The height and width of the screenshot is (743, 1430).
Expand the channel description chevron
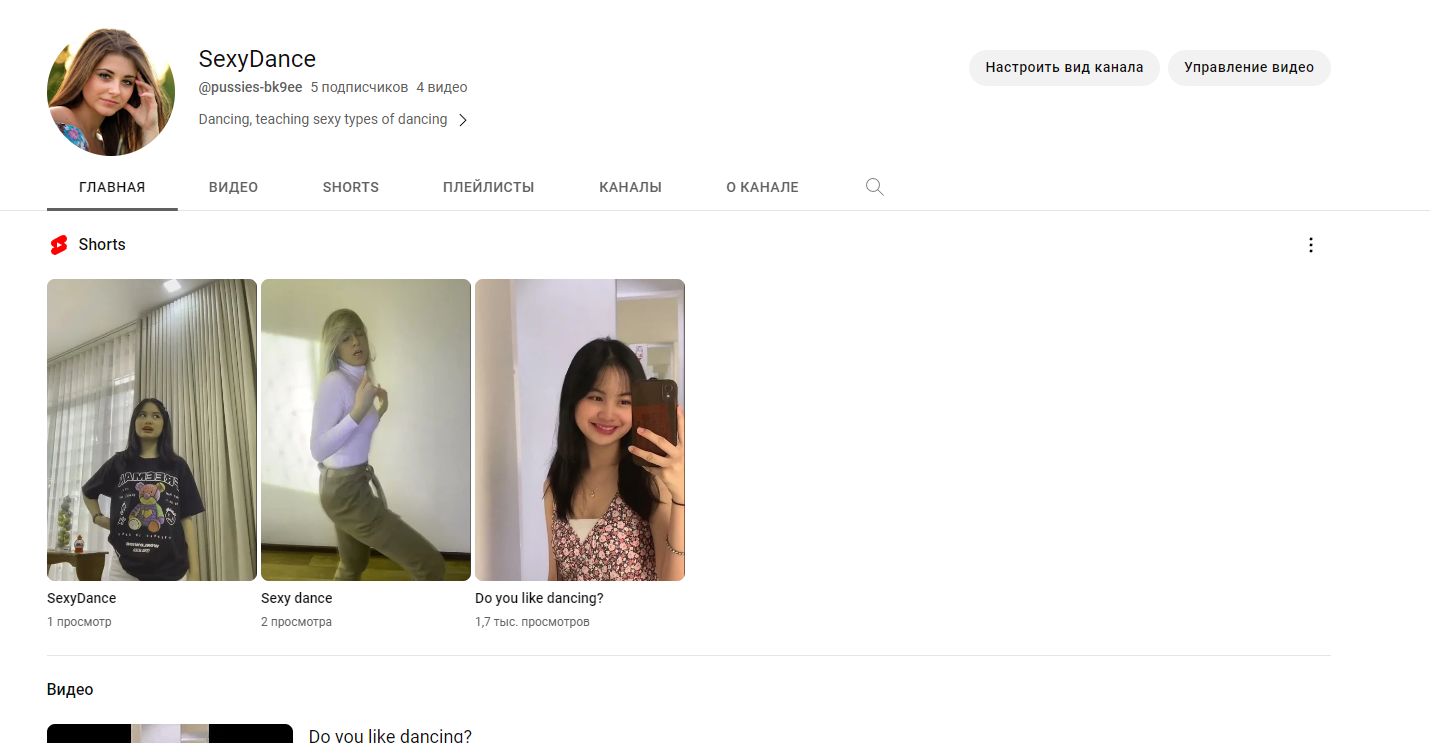(463, 120)
